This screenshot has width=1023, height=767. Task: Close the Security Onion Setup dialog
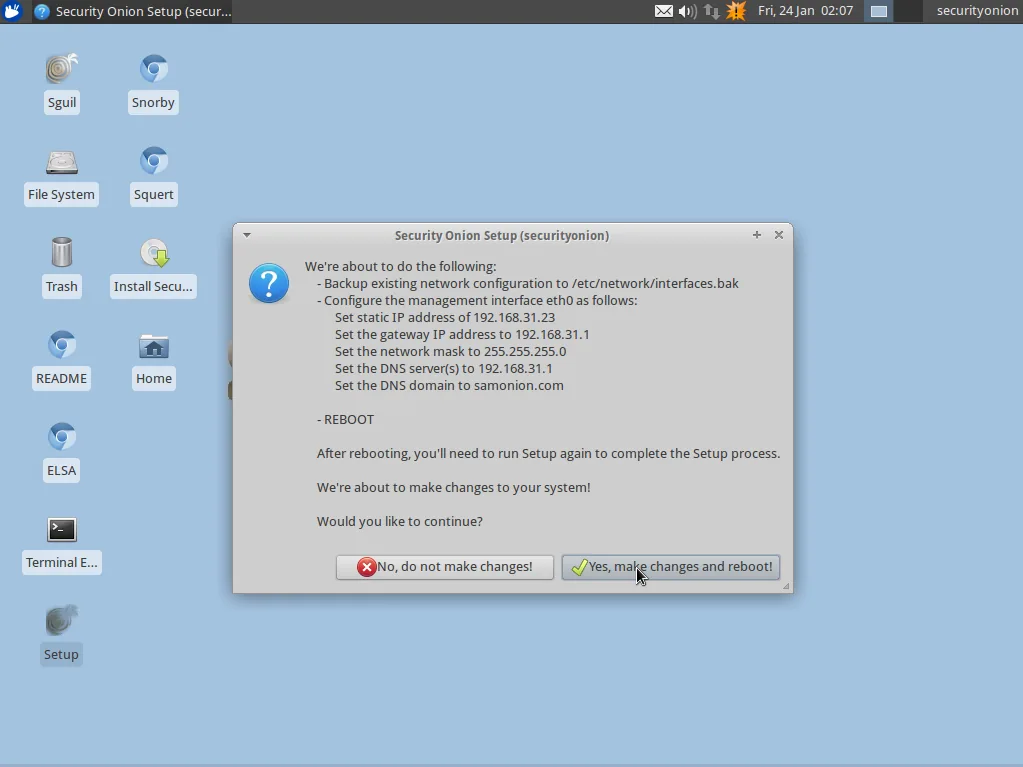(x=779, y=235)
